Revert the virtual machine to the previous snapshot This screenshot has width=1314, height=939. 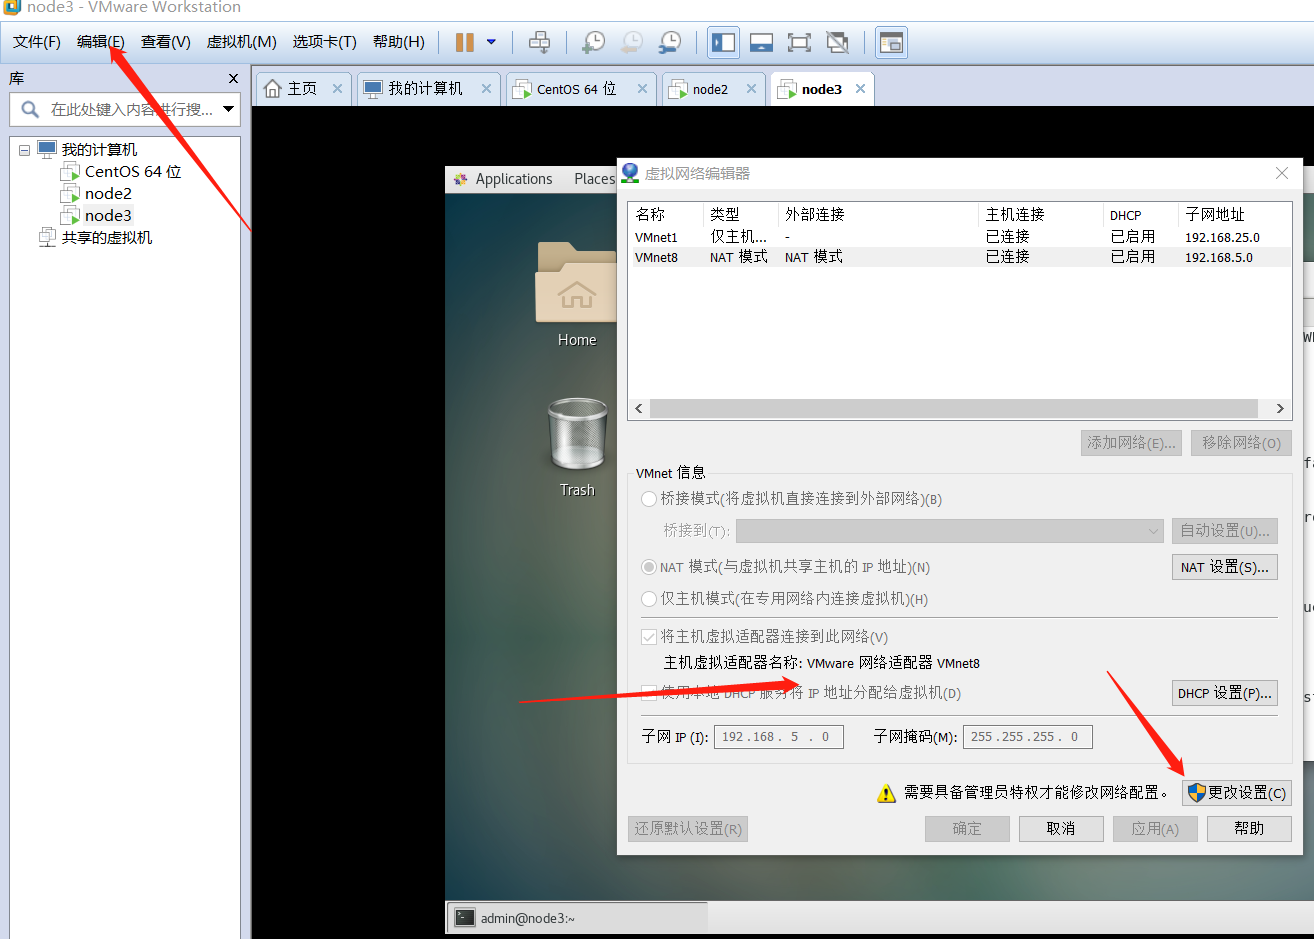tap(631, 42)
